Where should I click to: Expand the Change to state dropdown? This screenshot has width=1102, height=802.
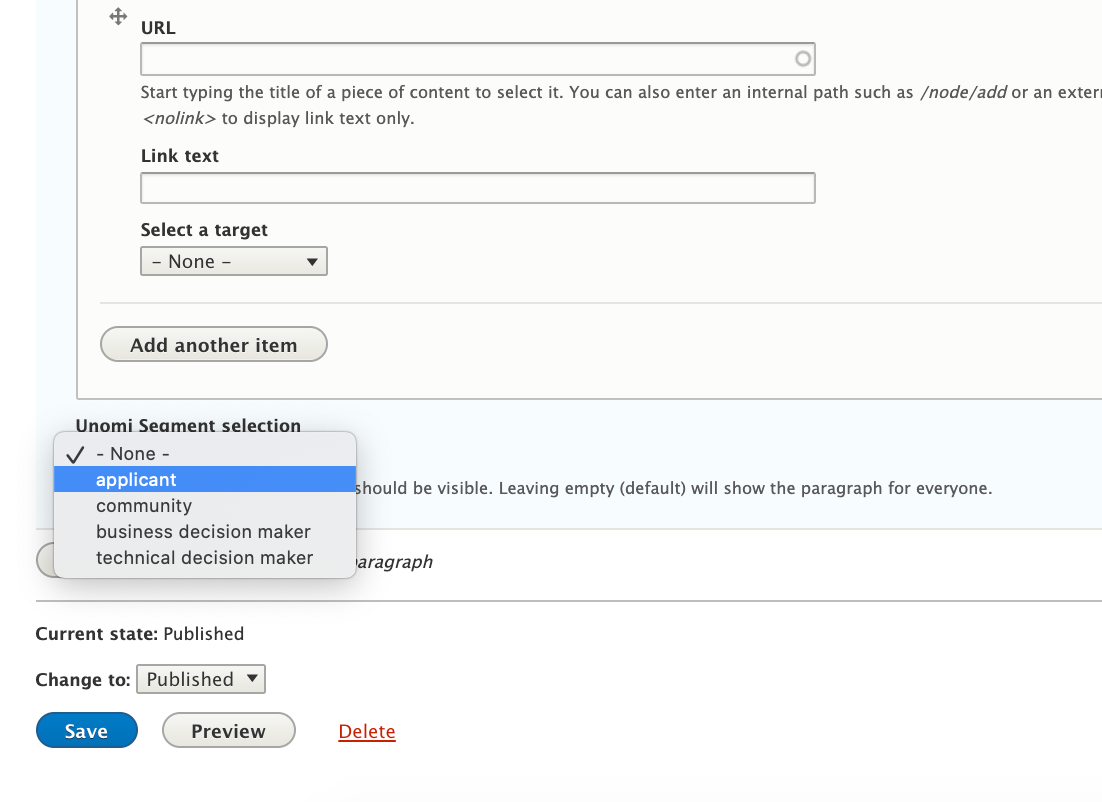click(x=201, y=680)
